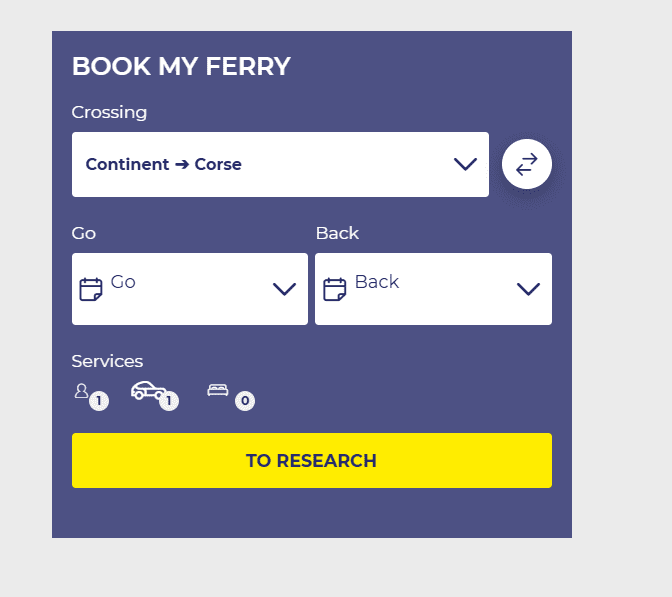Click inside the Go date field
This screenshot has width=672, height=597.
click(180, 289)
